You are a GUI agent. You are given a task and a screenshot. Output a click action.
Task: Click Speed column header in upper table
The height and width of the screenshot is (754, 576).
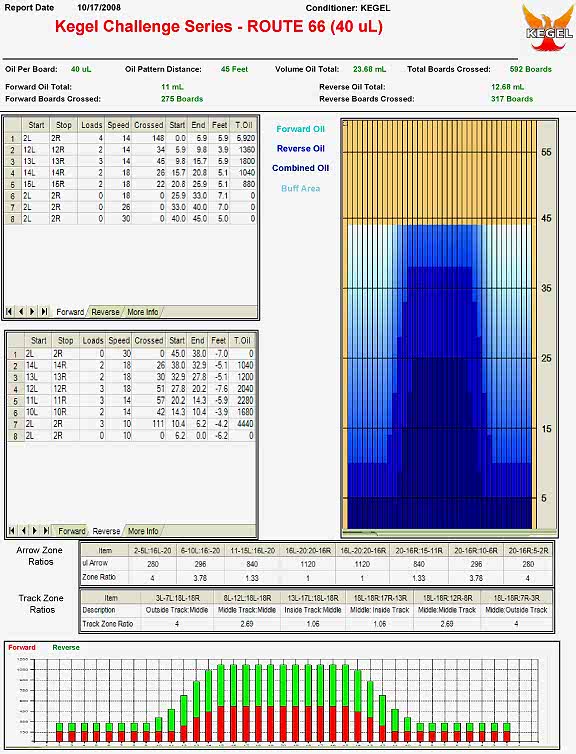click(118, 125)
